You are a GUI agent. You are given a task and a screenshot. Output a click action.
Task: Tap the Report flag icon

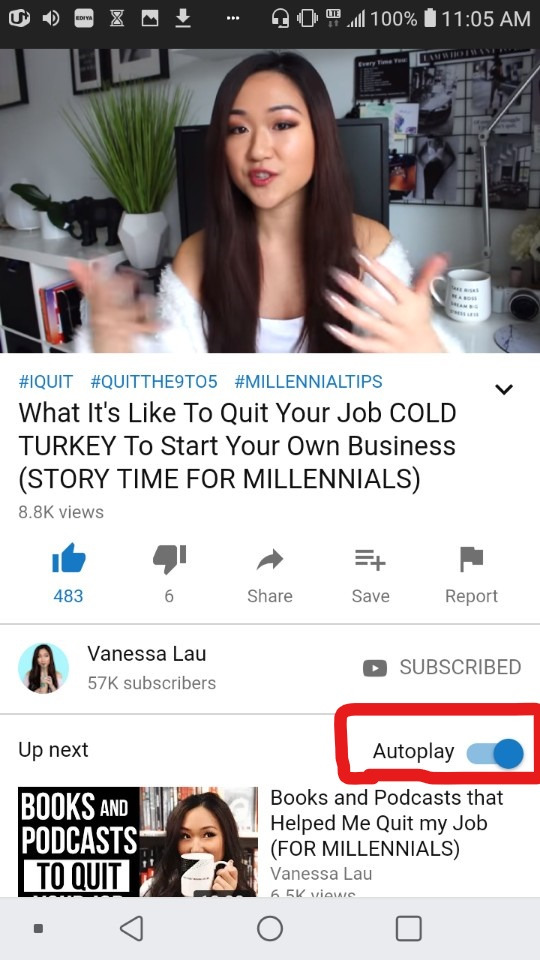471,559
